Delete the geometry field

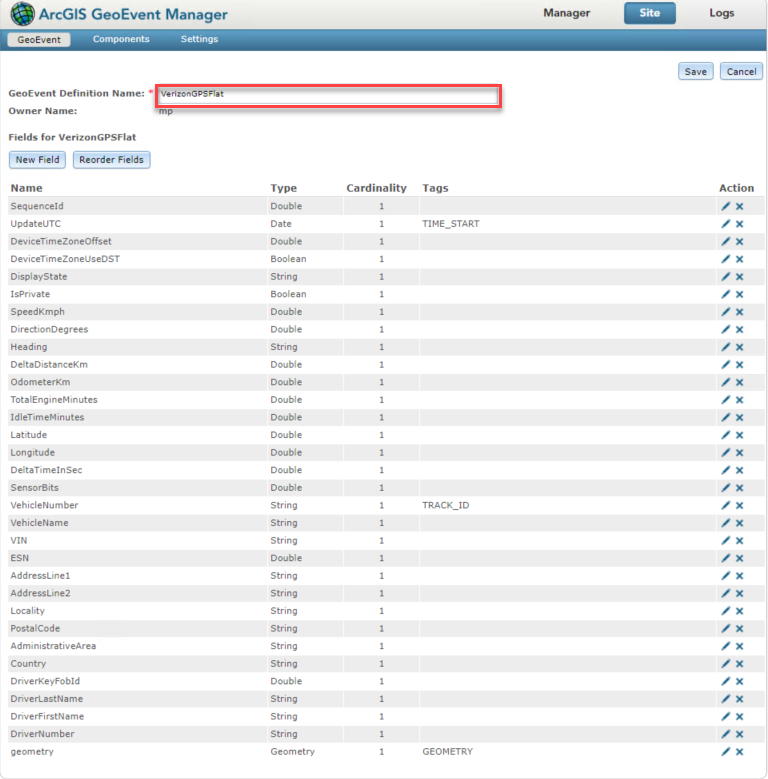pyautogui.click(x=740, y=752)
